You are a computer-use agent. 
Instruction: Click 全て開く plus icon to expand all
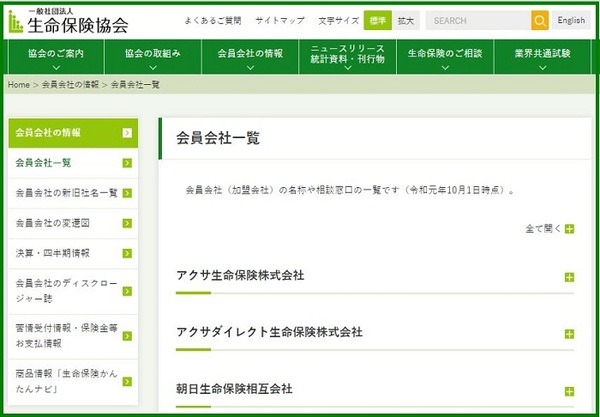[569, 229]
